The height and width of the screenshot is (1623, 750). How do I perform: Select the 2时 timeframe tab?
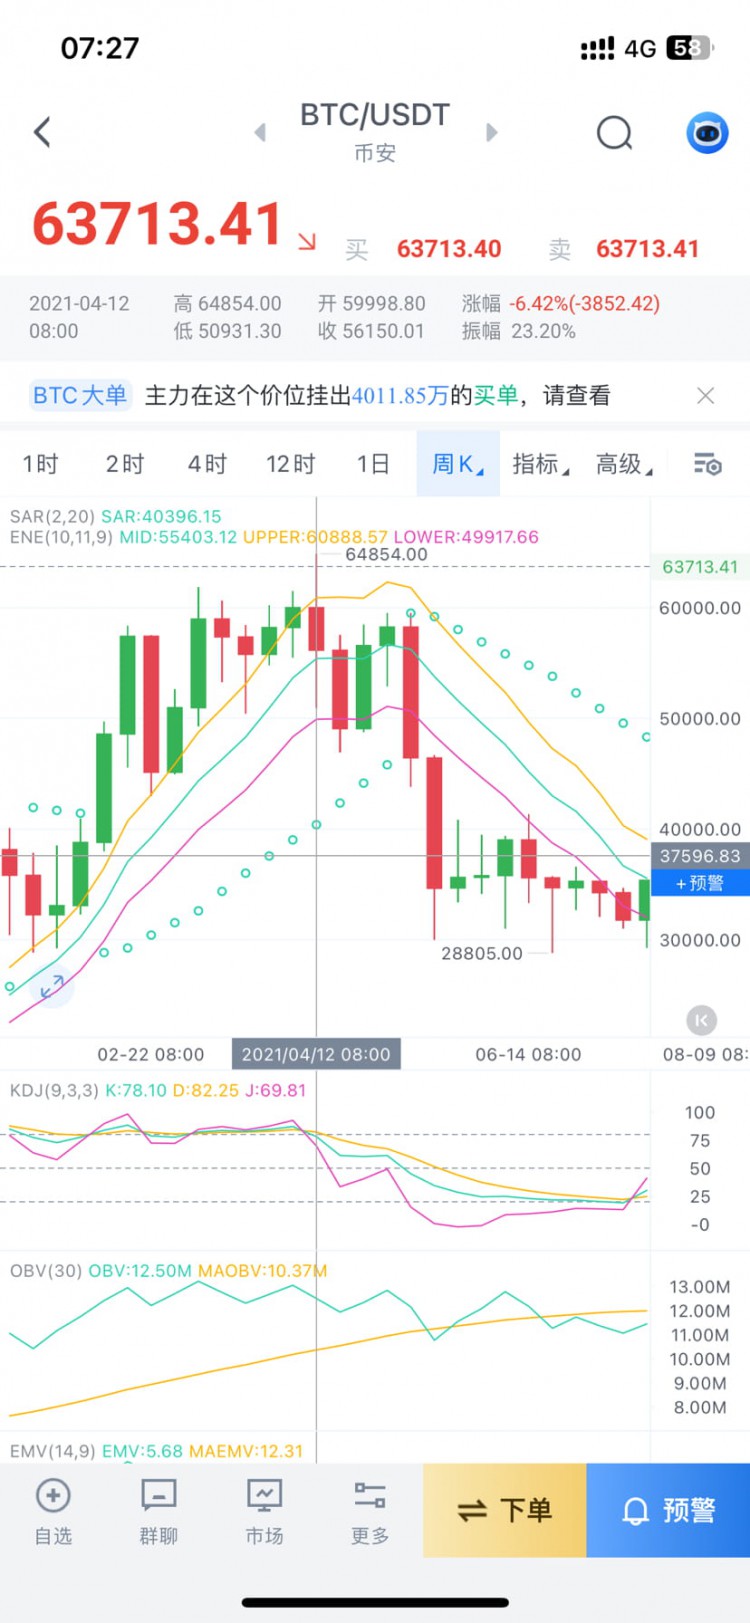click(125, 464)
